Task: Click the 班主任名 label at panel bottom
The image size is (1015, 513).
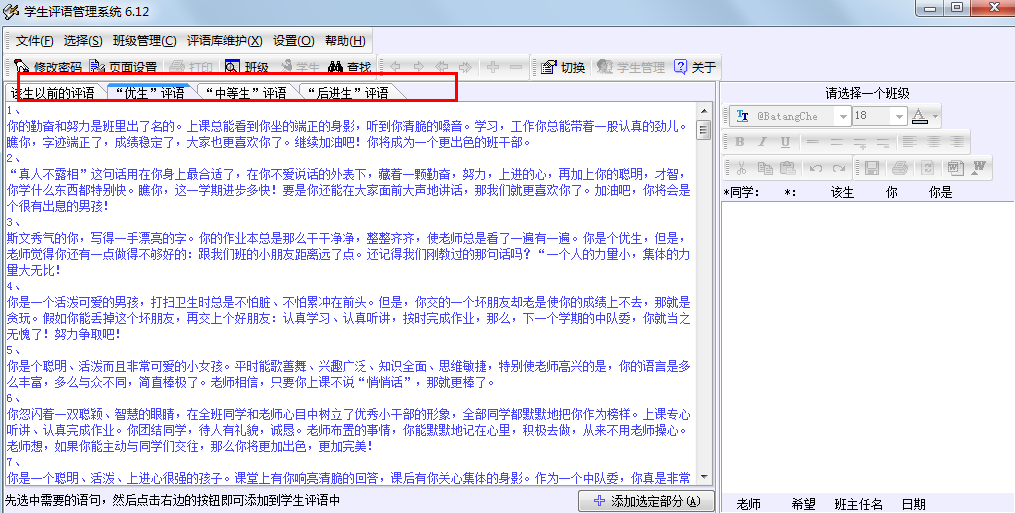Action: 858,504
